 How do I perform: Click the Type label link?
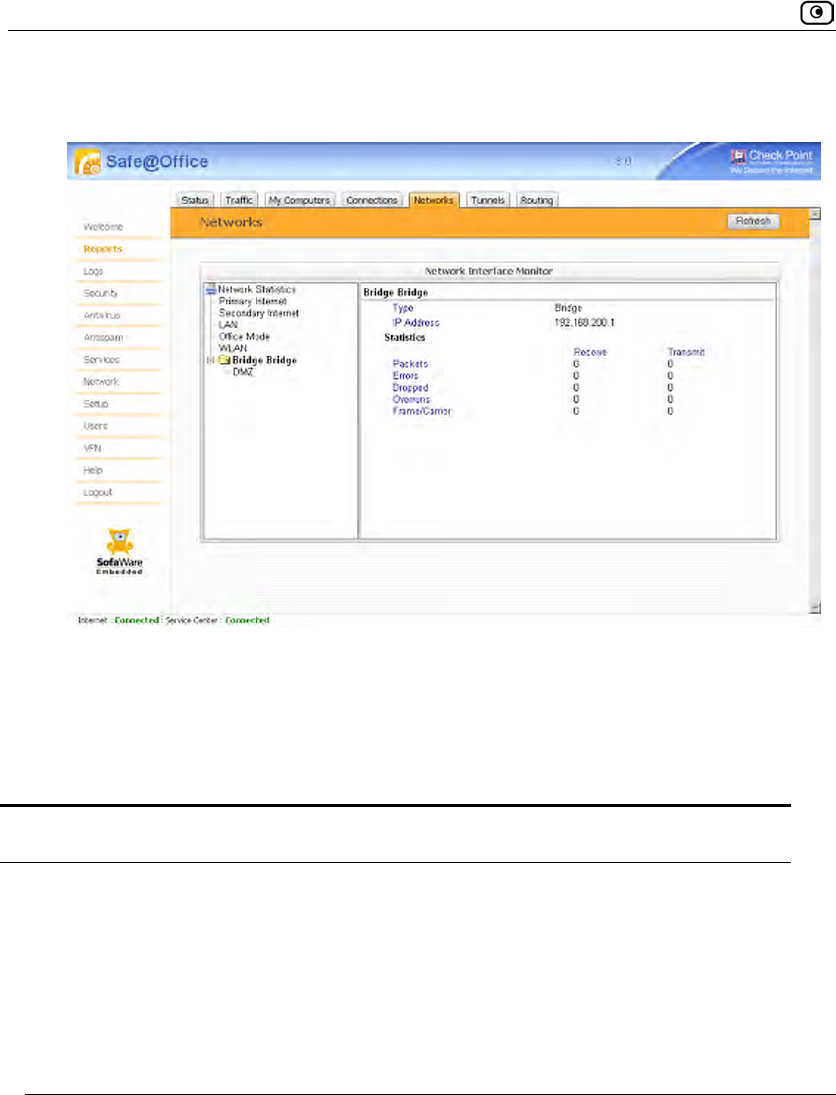[403, 308]
